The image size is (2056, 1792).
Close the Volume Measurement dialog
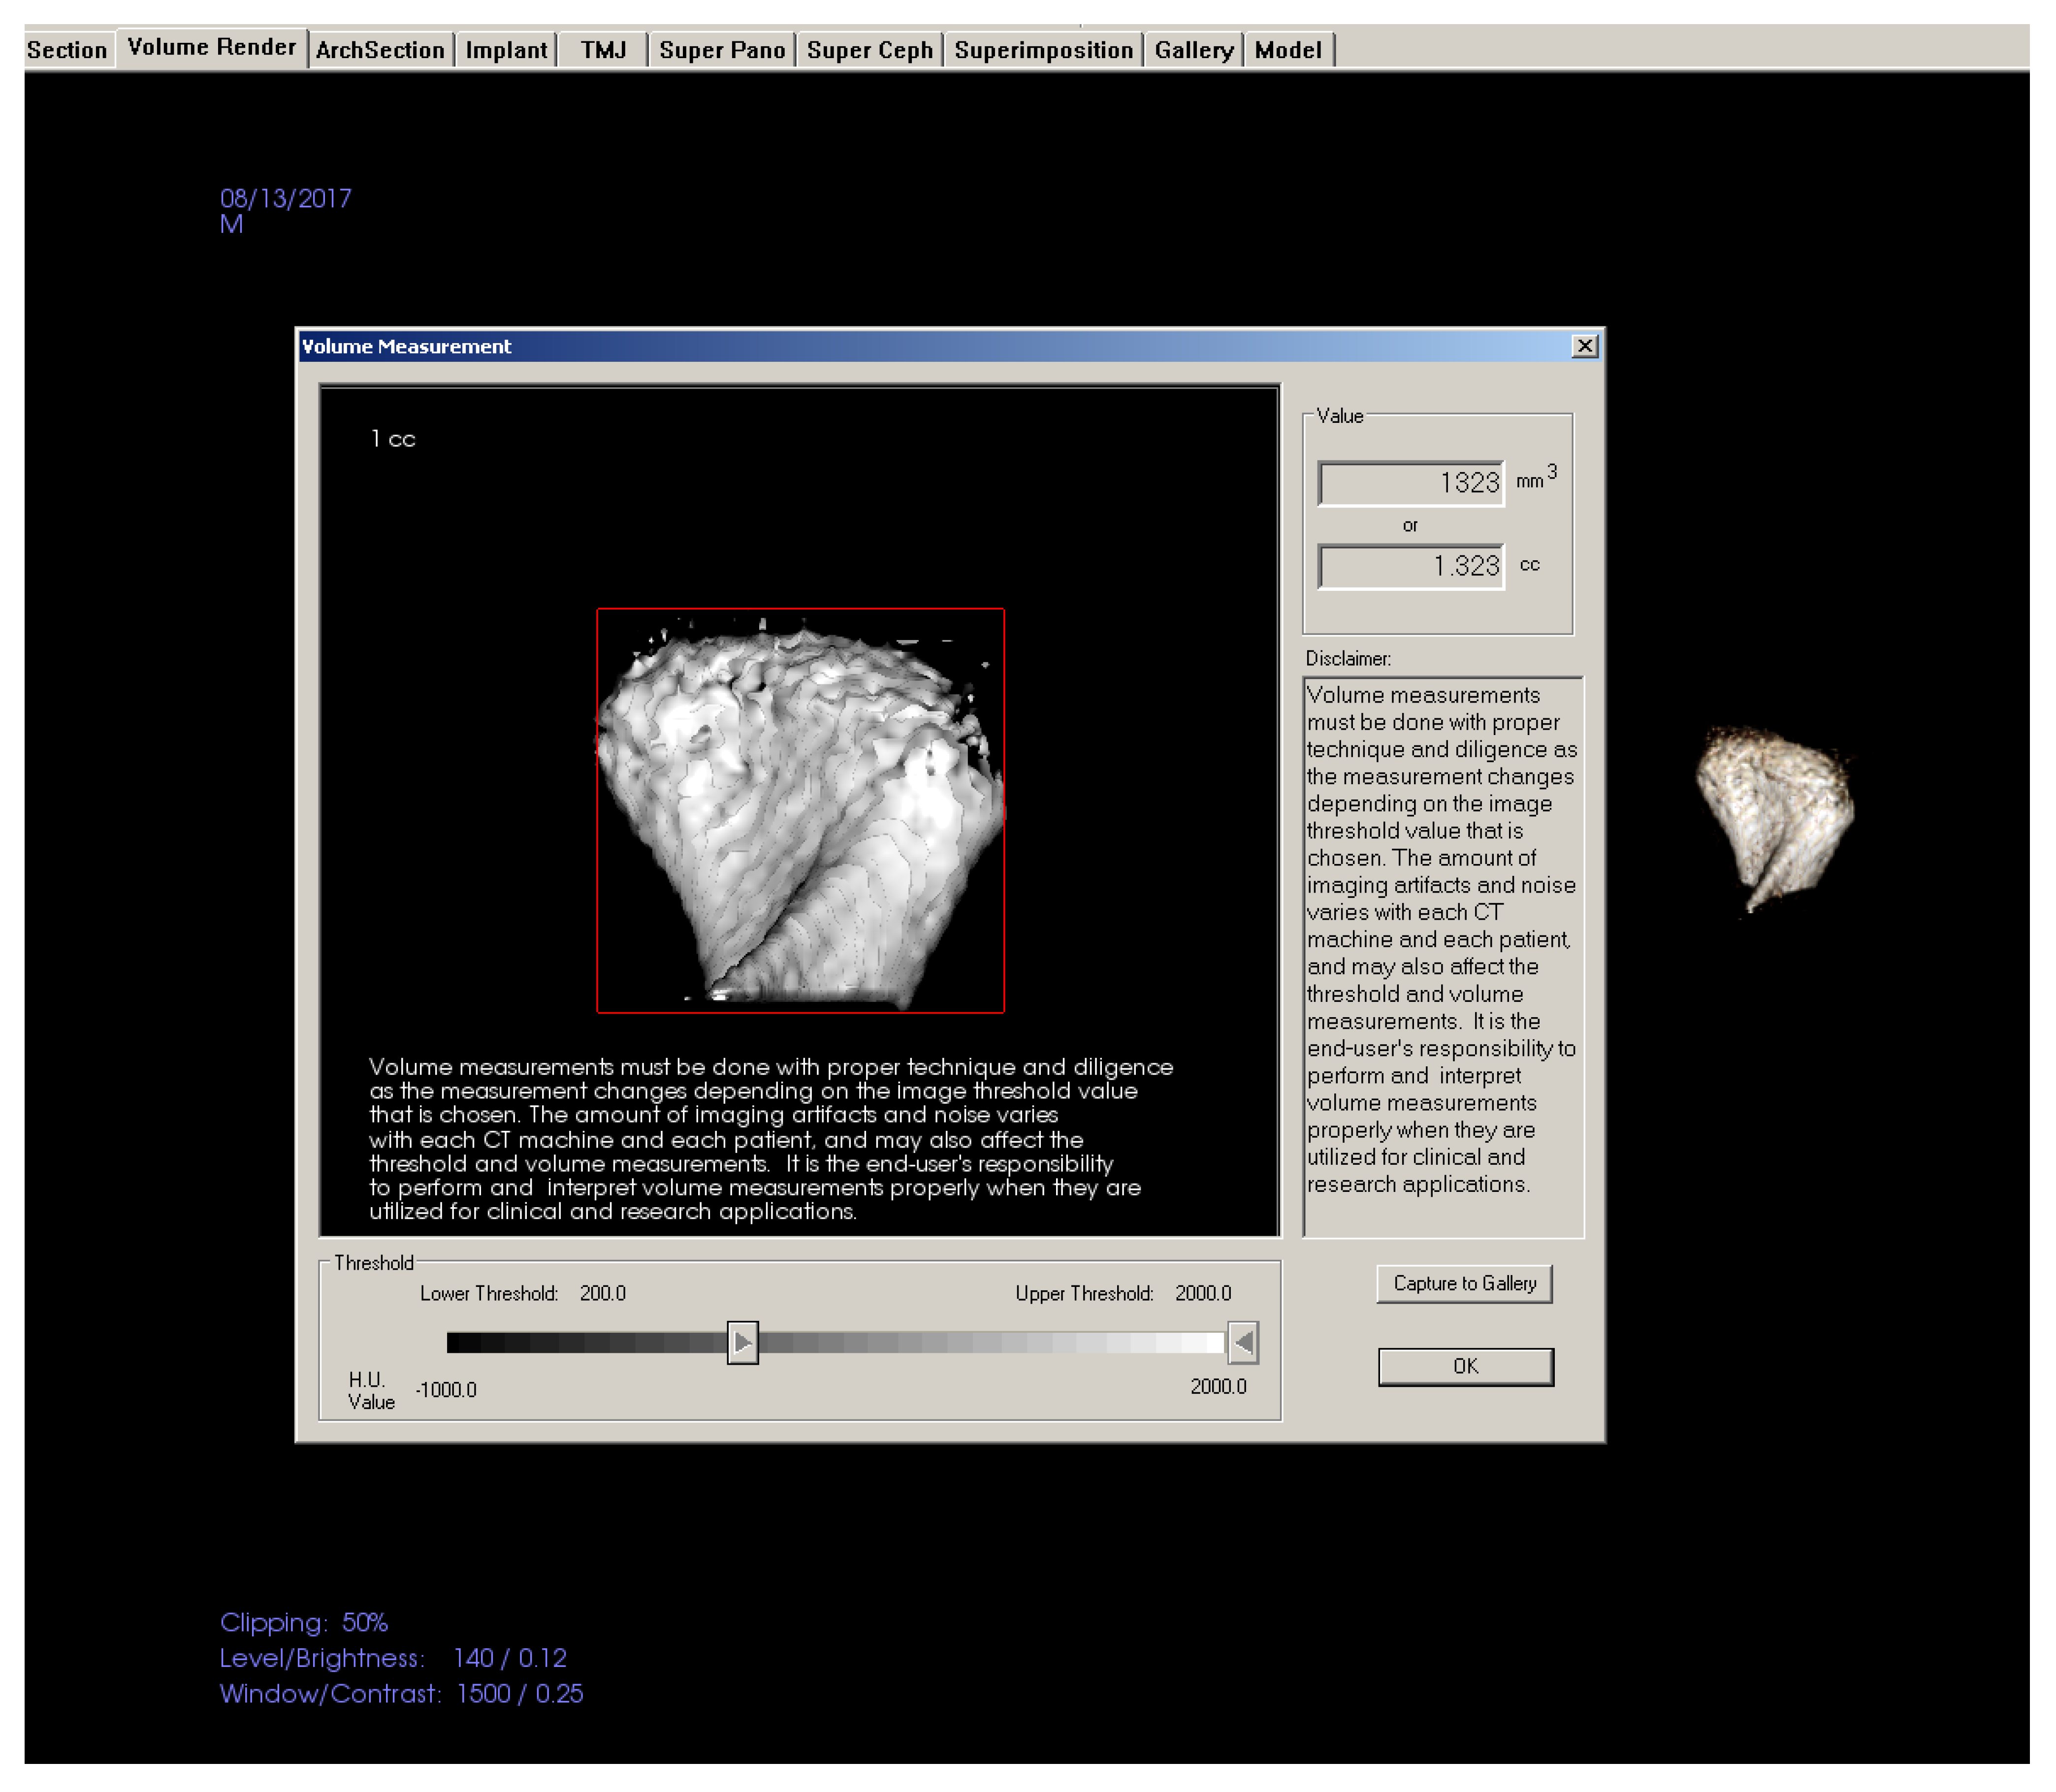[x=1584, y=346]
